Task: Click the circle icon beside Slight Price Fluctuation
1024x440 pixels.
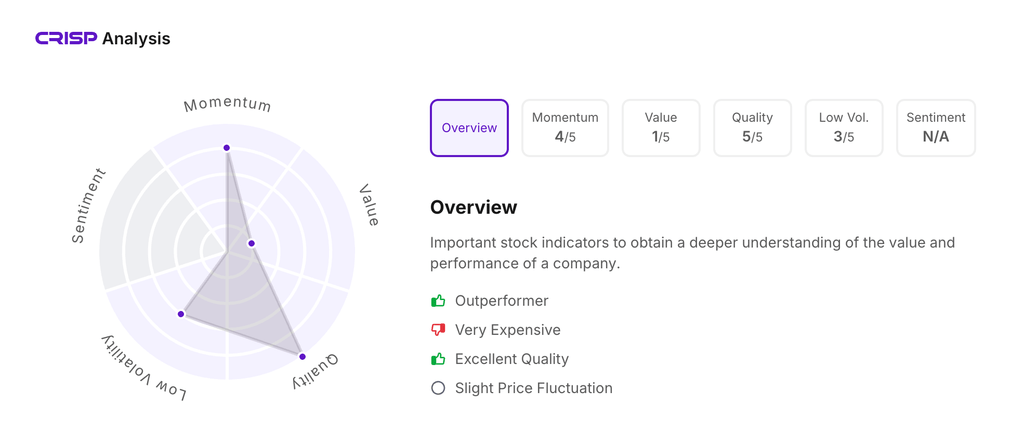Action: point(438,388)
